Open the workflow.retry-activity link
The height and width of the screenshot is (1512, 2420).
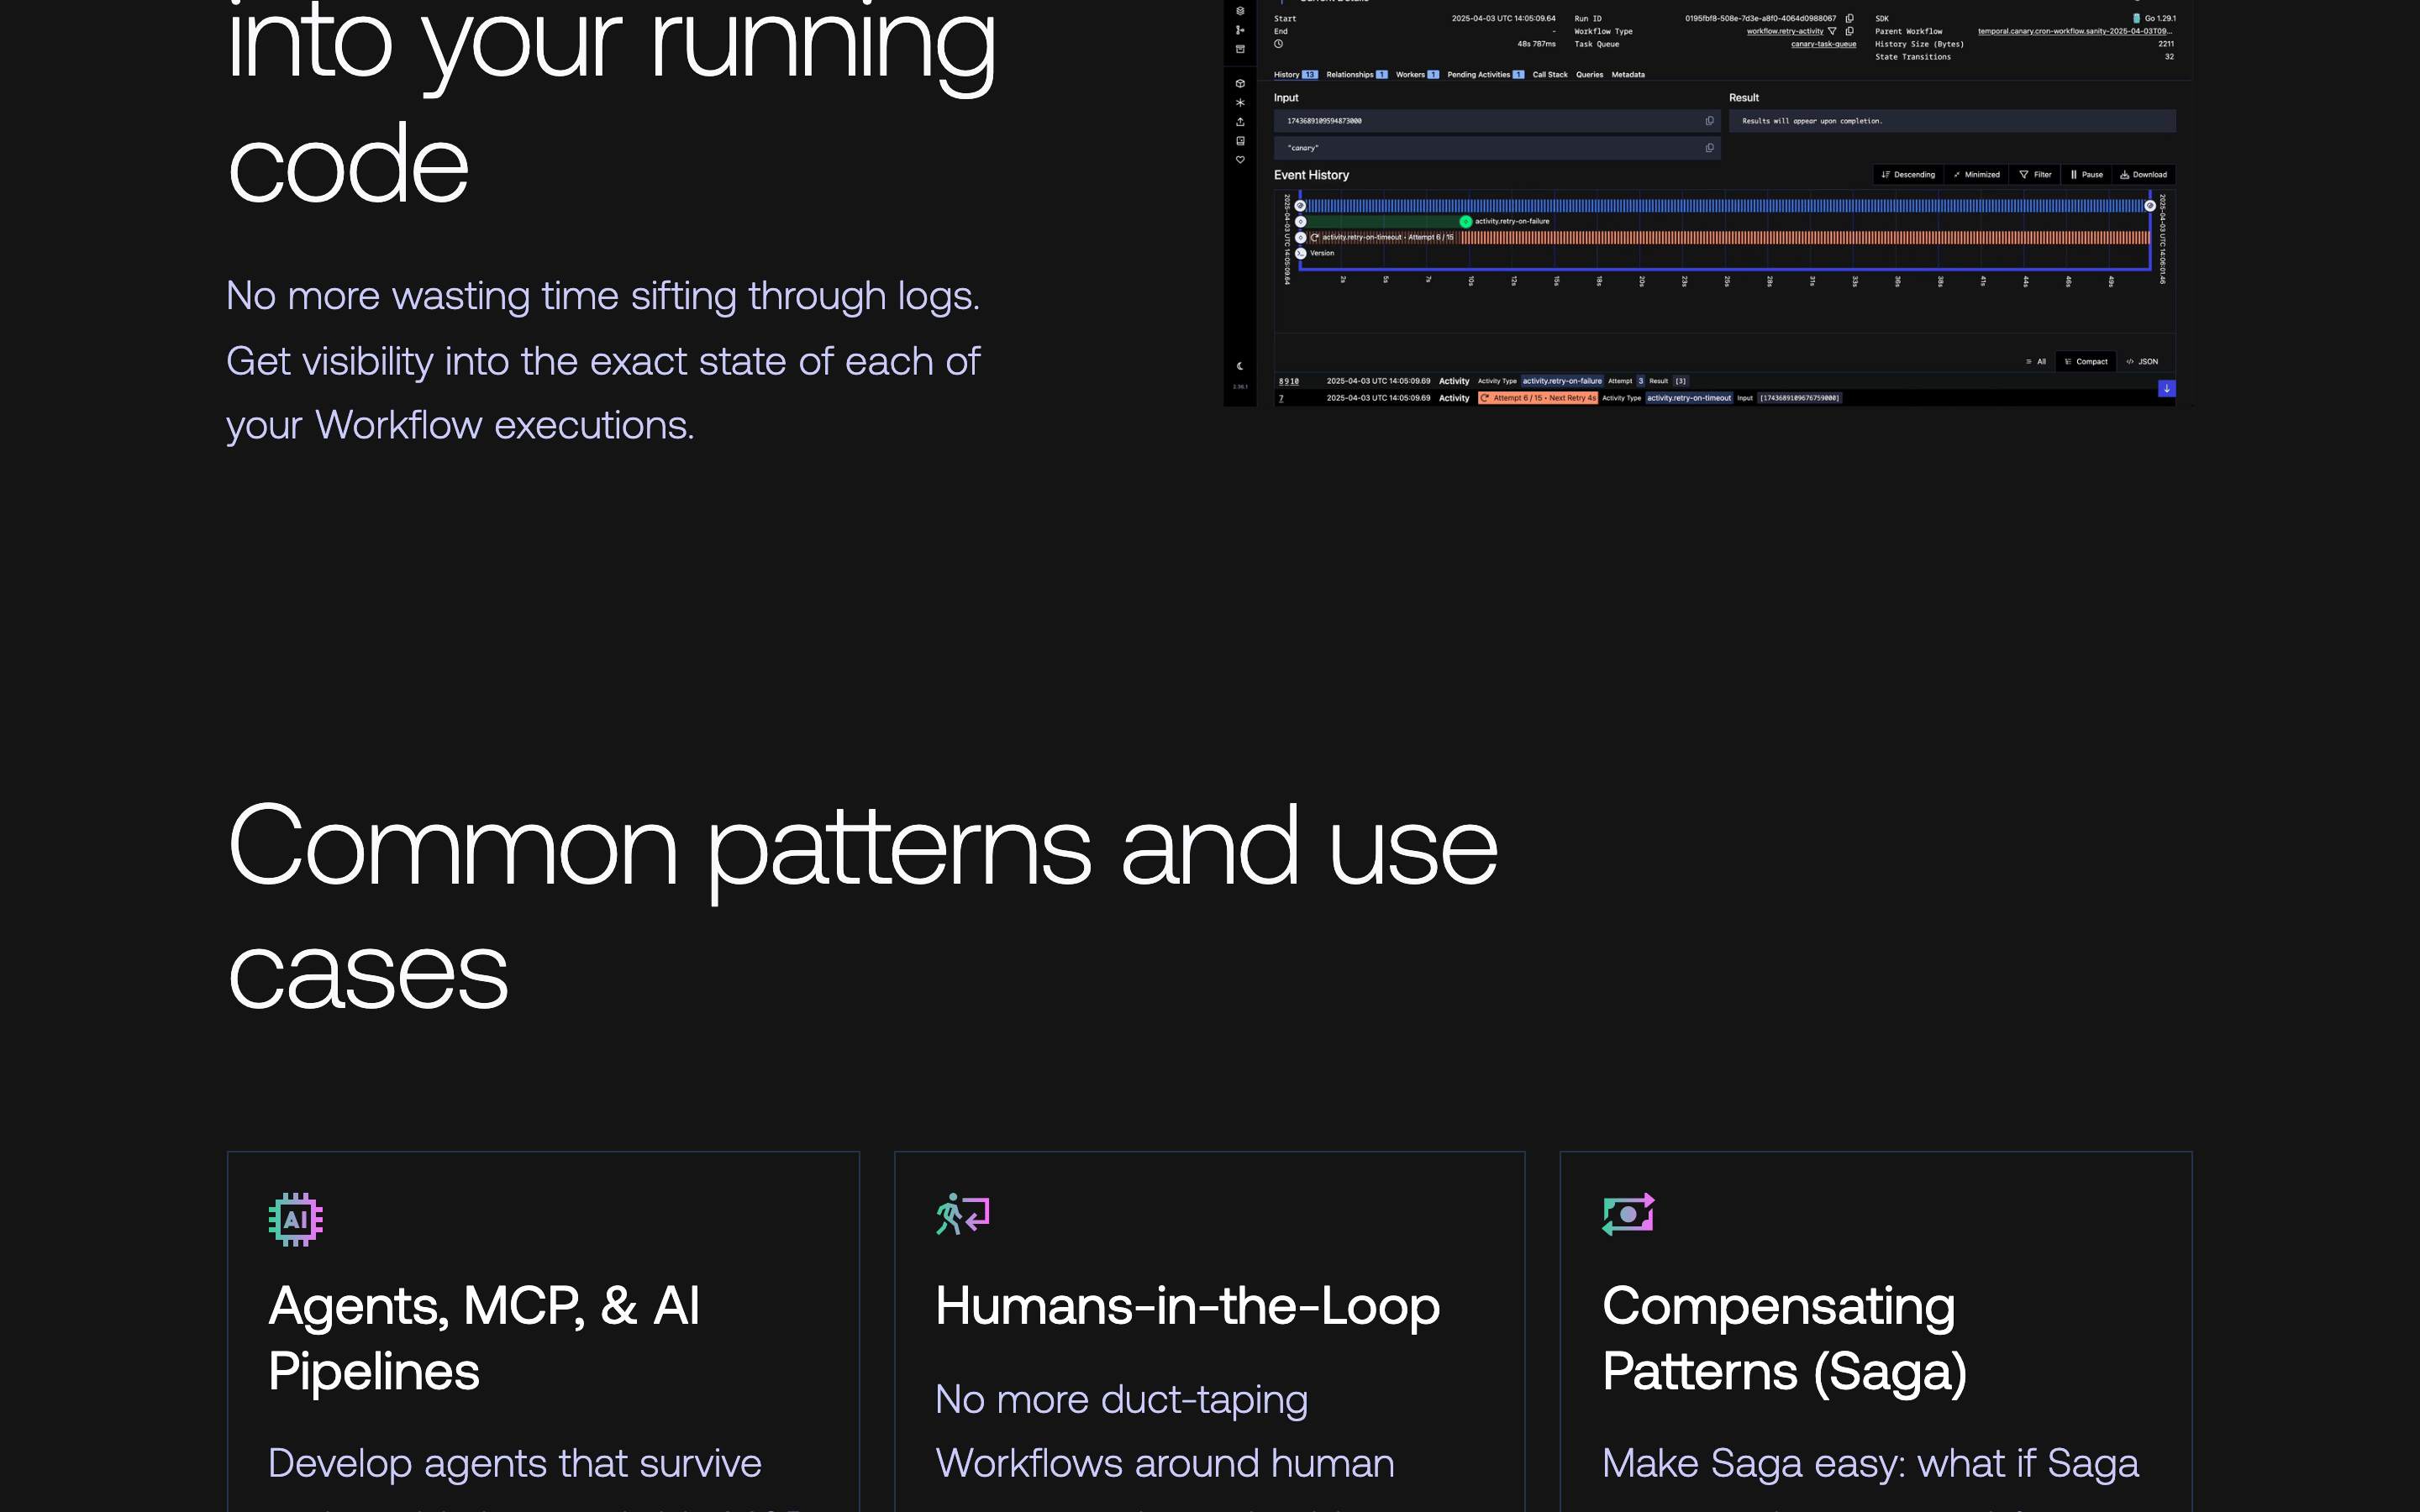[x=1784, y=31]
